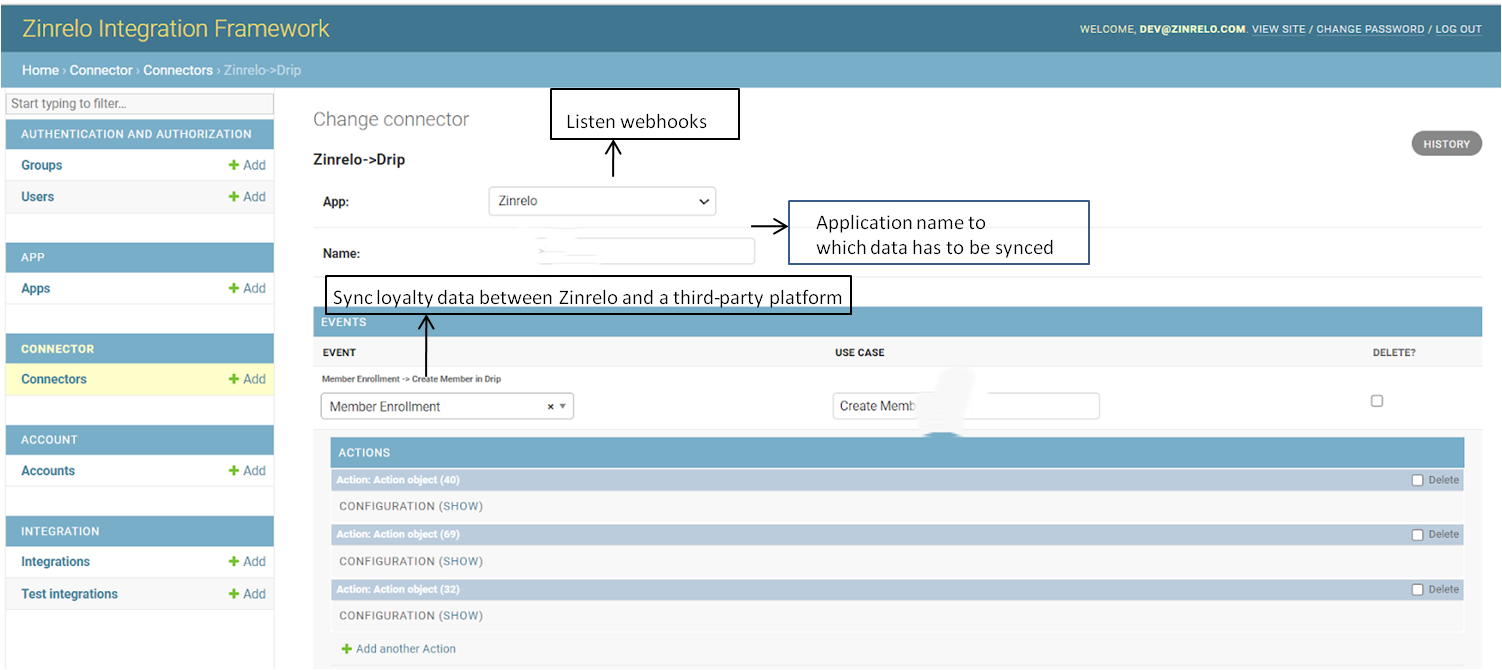
Task: Go to Connector breadcrumb
Action: click(x=101, y=70)
